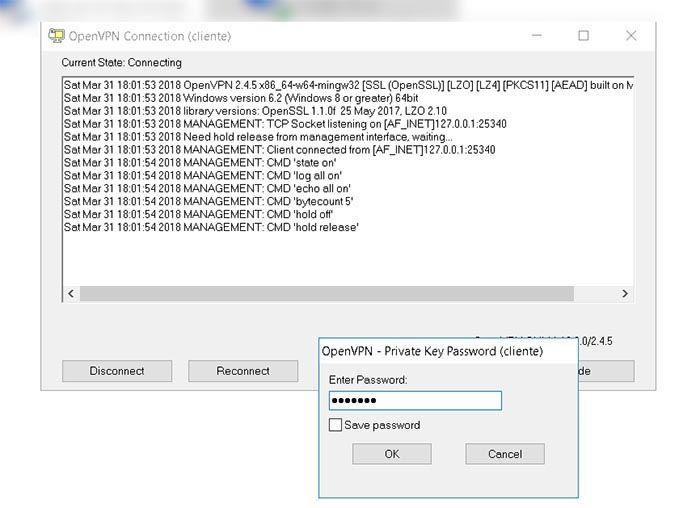700x508 pixels.
Task: Click 'Current State: Connecting' status text
Action: pyautogui.click(x=121, y=62)
